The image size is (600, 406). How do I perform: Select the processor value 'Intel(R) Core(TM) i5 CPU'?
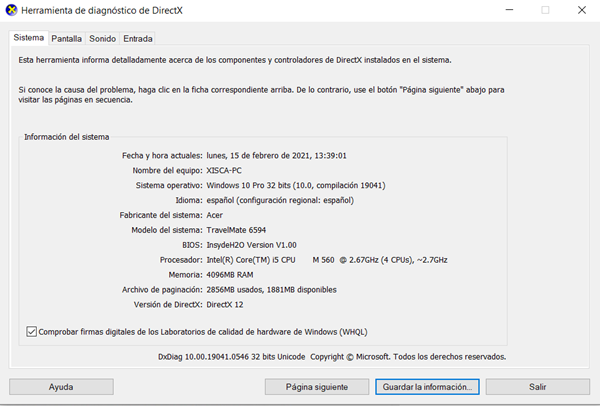[x=251, y=260]
